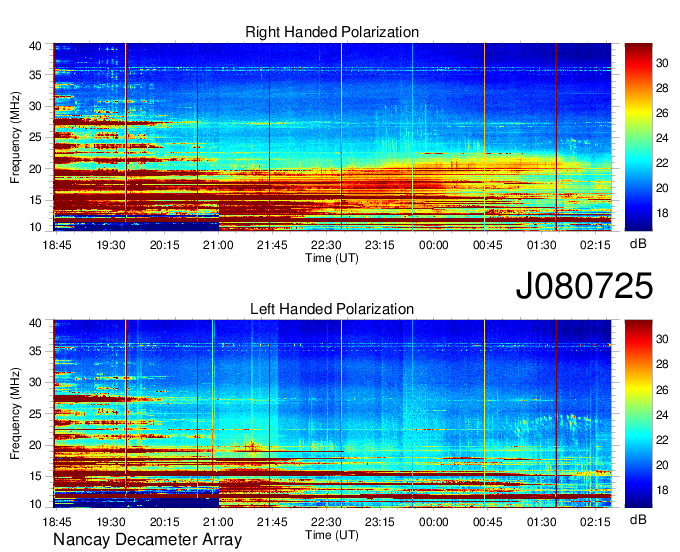Viewport: 680px width, 552px height.
Task: Click the "26" dB tick on lower color bar
Action: 662,390
